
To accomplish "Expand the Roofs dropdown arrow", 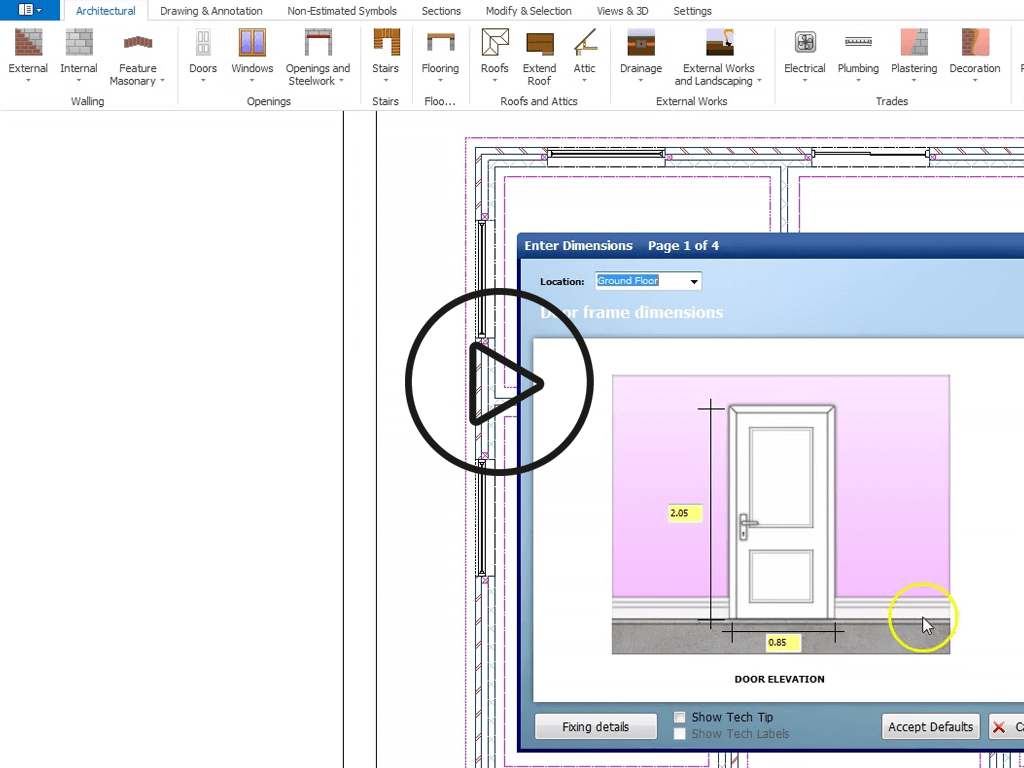I will [495, 81].
